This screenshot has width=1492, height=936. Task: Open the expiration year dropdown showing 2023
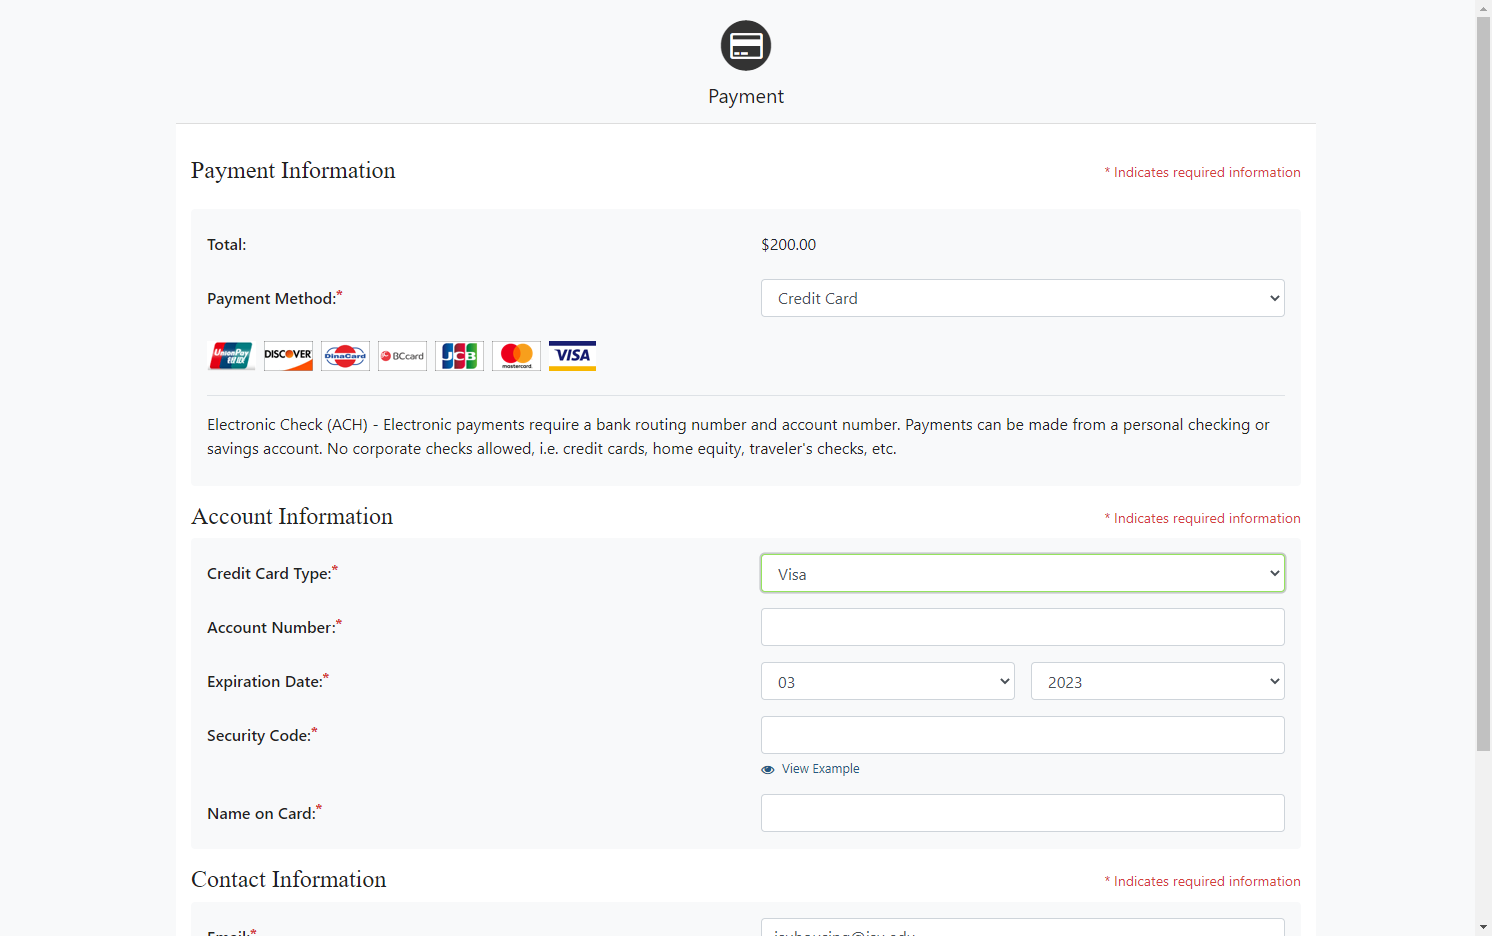(x=1158, y=681)
